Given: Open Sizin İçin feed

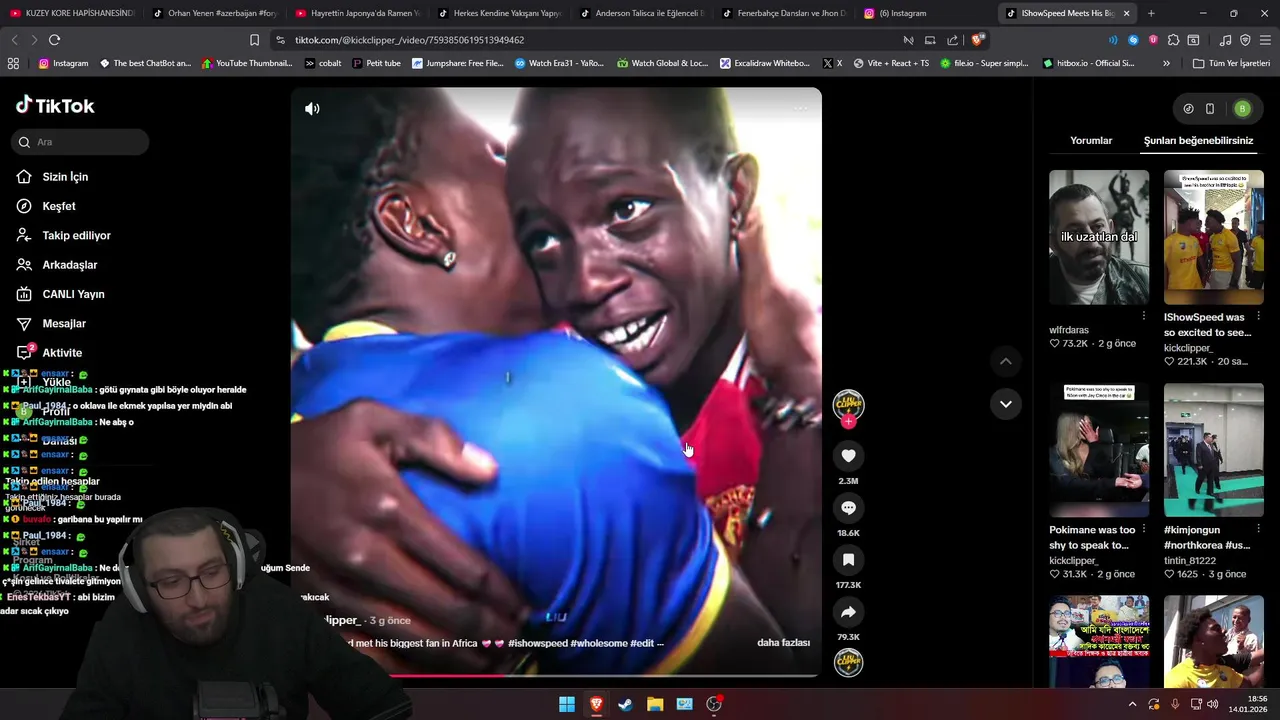Looking at the screenshot, I should click(65, 177).
